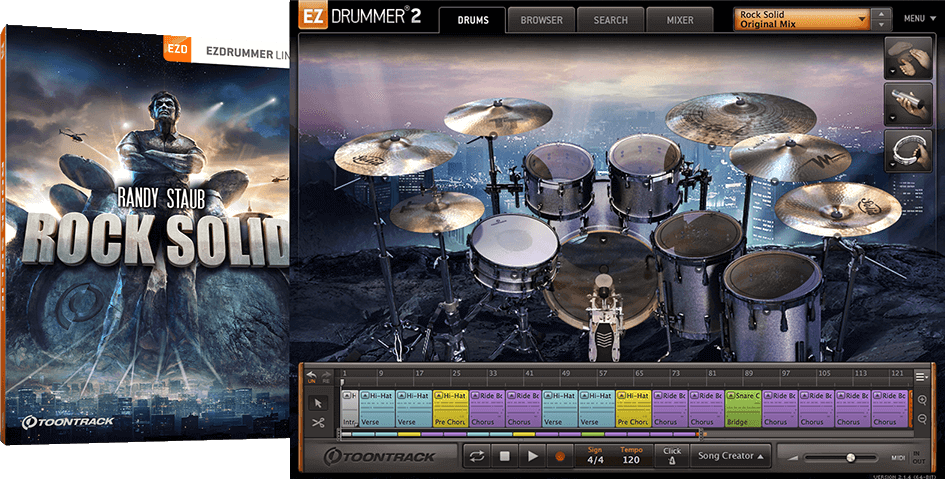Click bar 1 on the timeline ruler
945x479 pixels.
[344, 374]
